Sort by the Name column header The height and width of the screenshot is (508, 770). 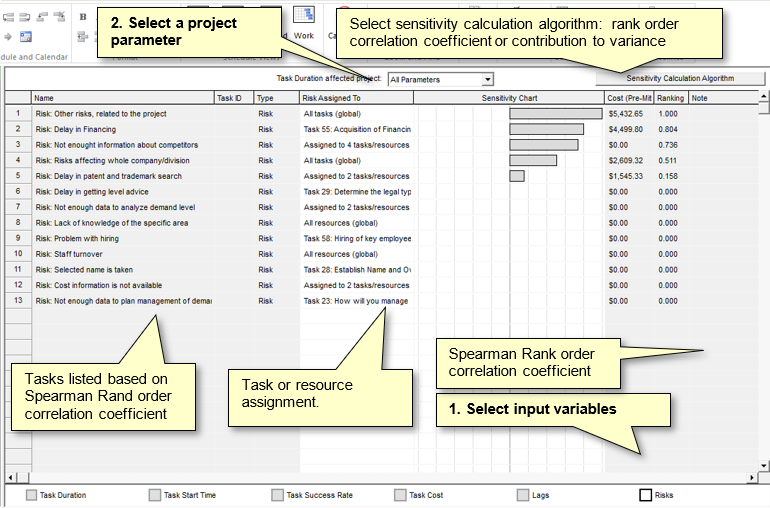point(123,98)
